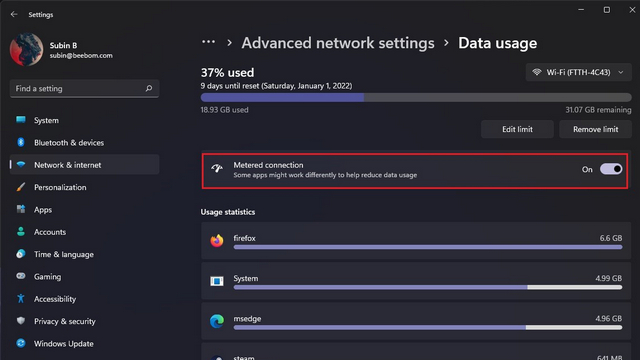Image resolution: width=640 pixels, height=360 pixels.
Task: Open the Windows Update label
Action: [x=64, y=344]
